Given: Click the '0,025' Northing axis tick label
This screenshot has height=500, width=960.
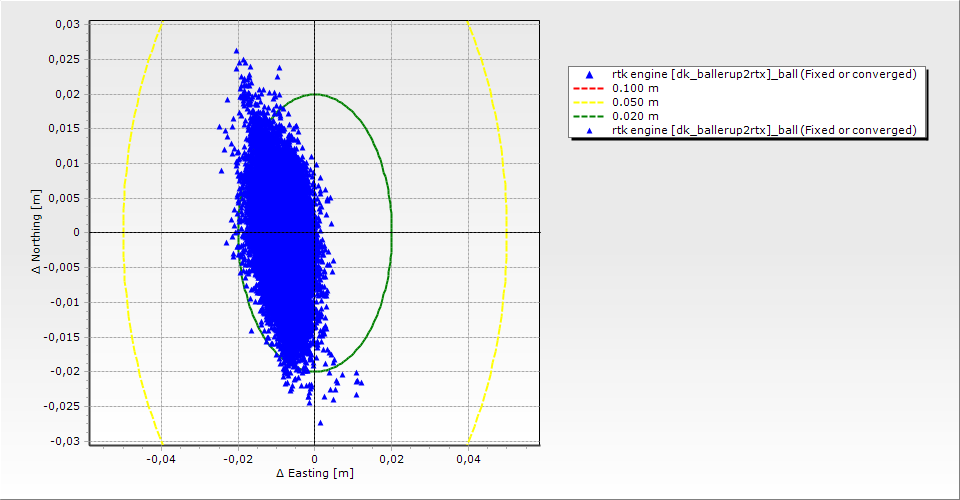Looking at the screenshot, I should click(64, 59).
